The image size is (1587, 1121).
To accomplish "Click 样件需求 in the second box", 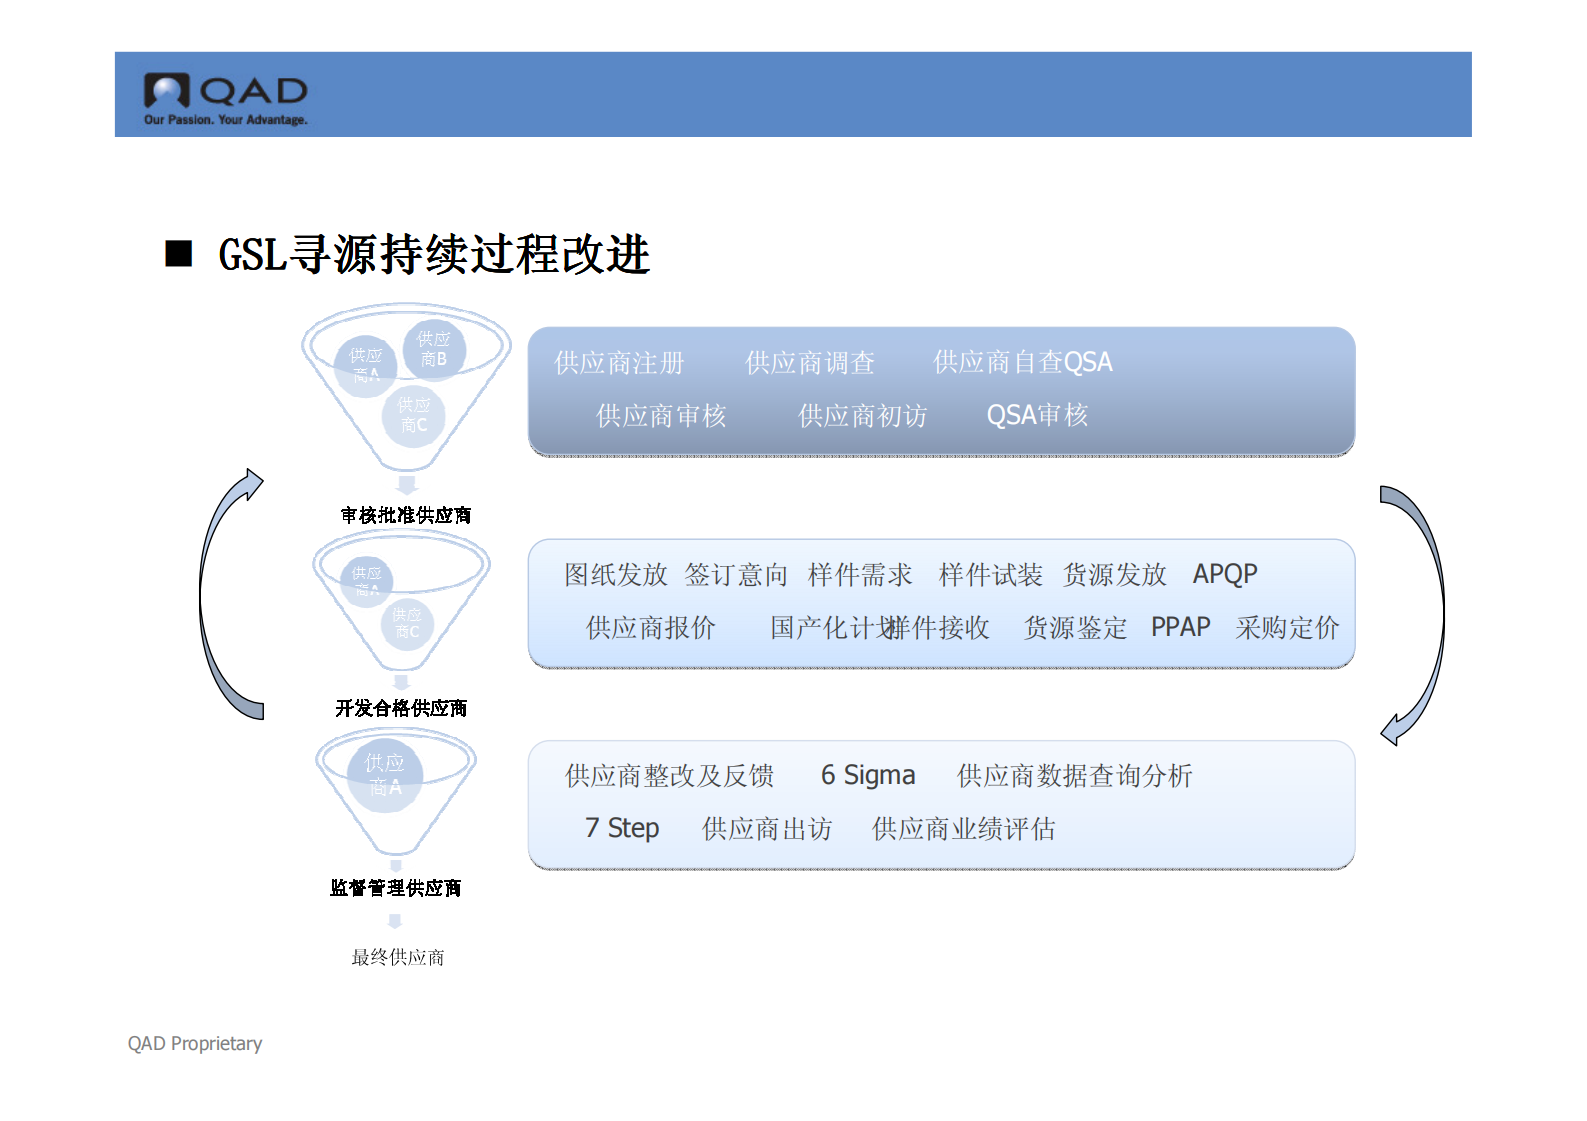I will [861, 574].
